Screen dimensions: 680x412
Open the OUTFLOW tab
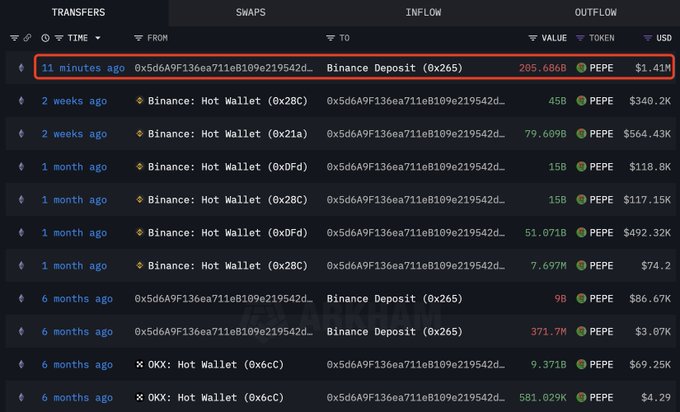(595, 12)
